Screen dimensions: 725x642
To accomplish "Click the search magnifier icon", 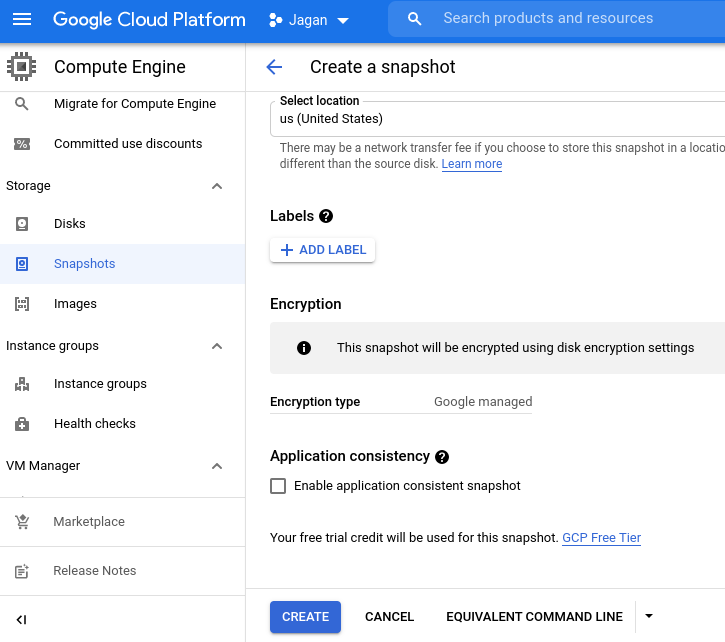I will click(414, 19).
